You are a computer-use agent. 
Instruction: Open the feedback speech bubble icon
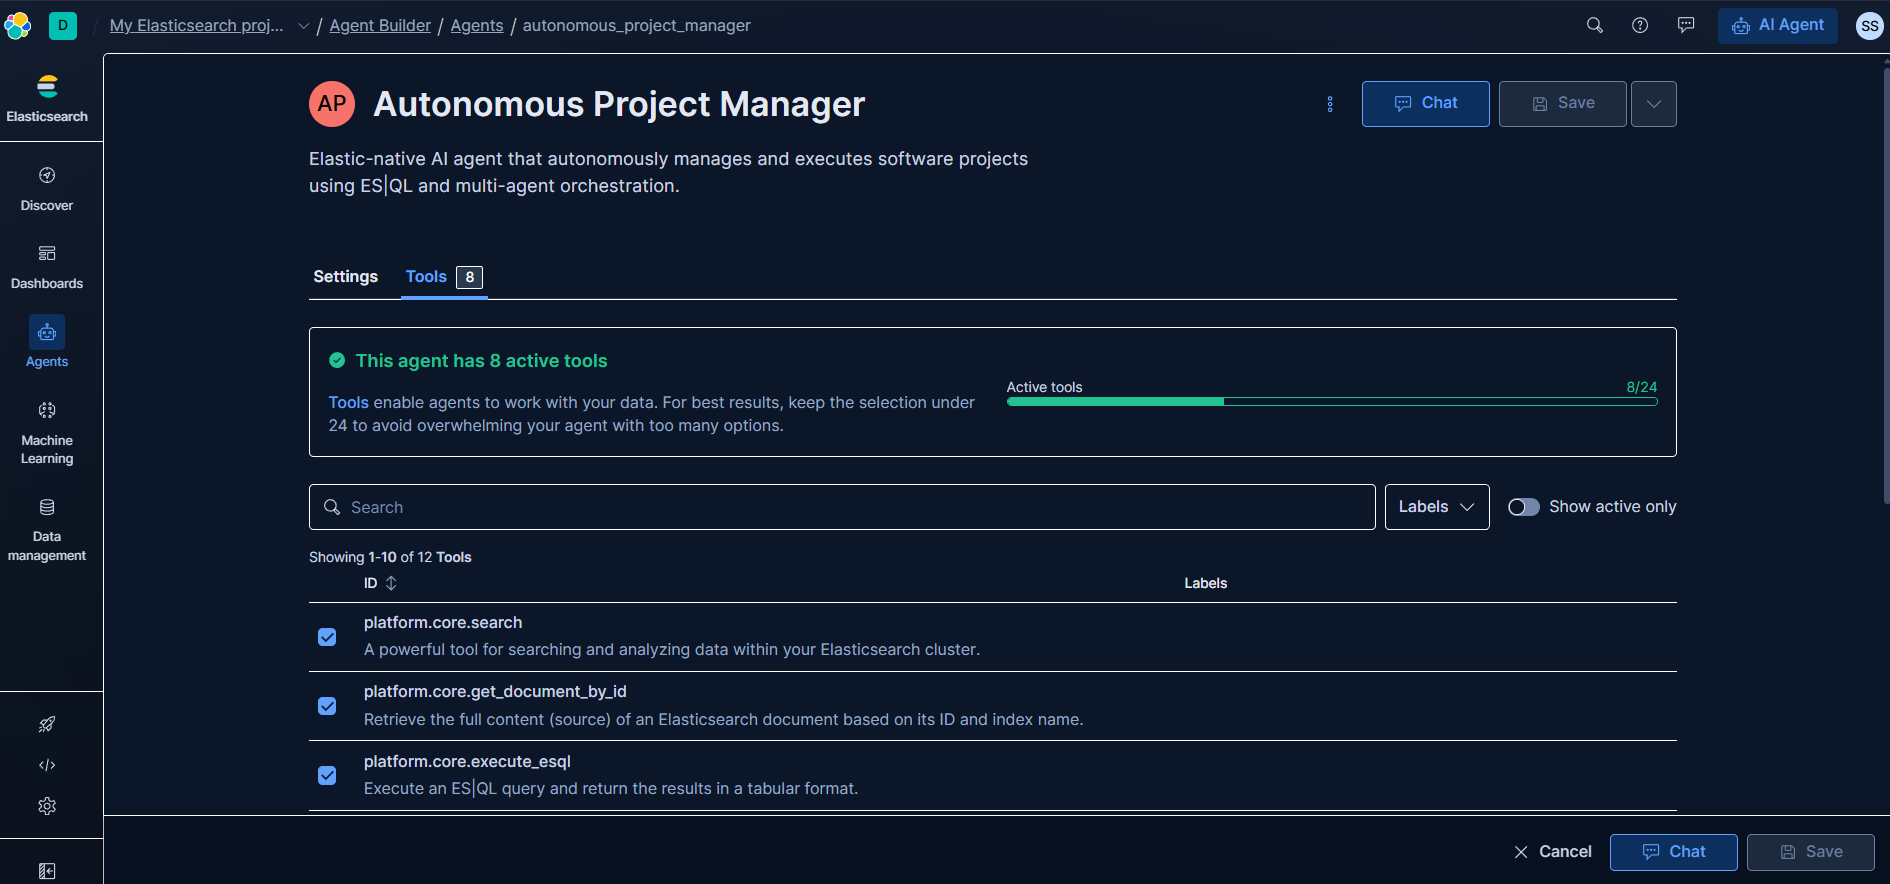coord(1686,25)
